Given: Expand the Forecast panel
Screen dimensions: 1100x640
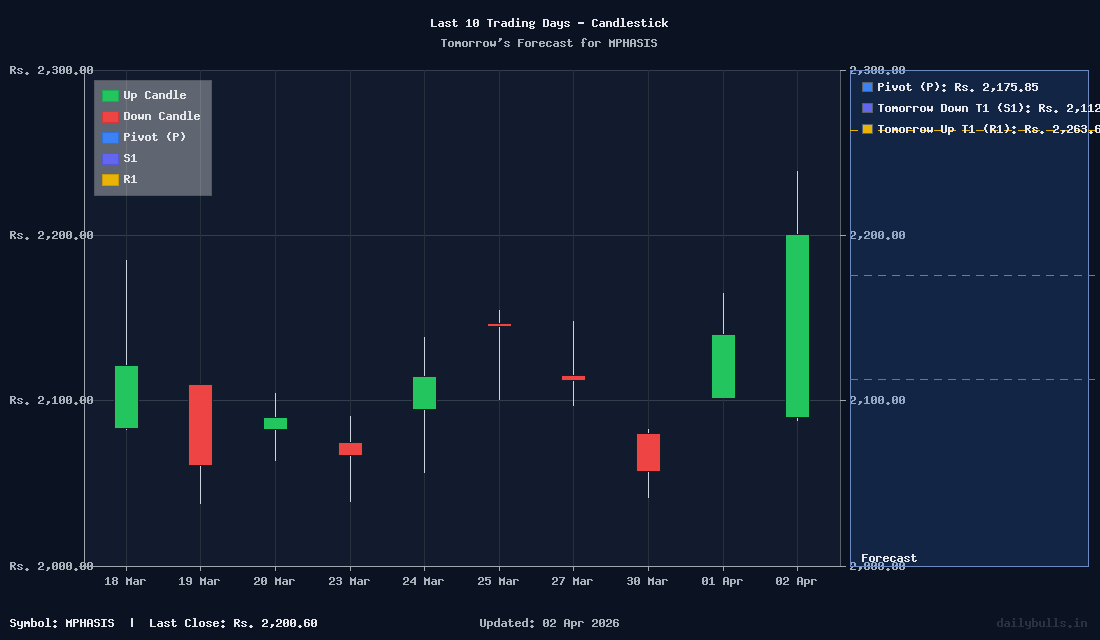Looking at the screenshot, I should tap(889, 558).
